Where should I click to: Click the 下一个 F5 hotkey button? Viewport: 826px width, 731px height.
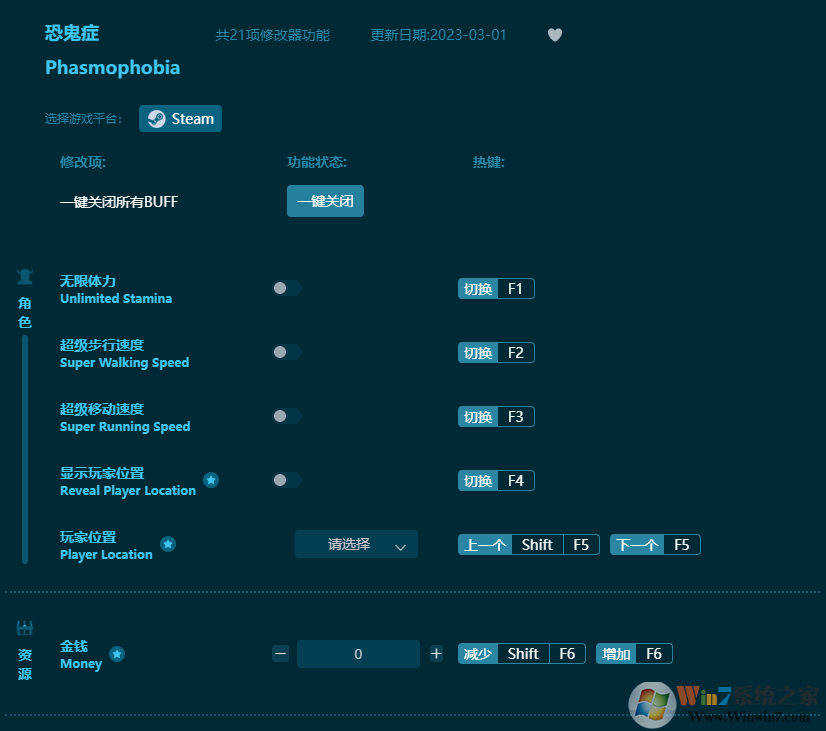(655, 545)
